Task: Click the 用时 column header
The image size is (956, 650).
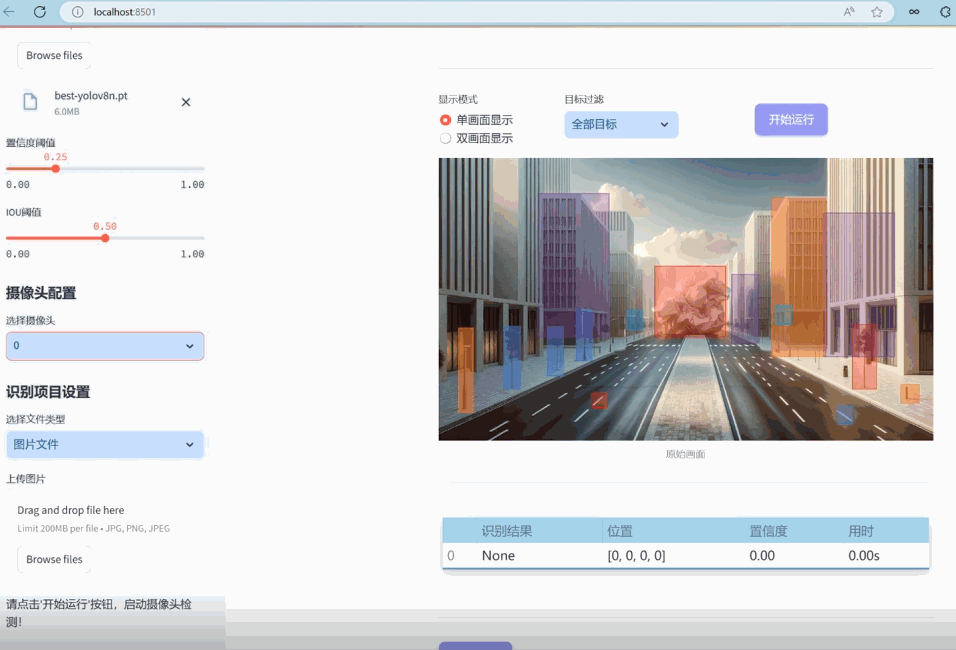Action: (861, 531)
